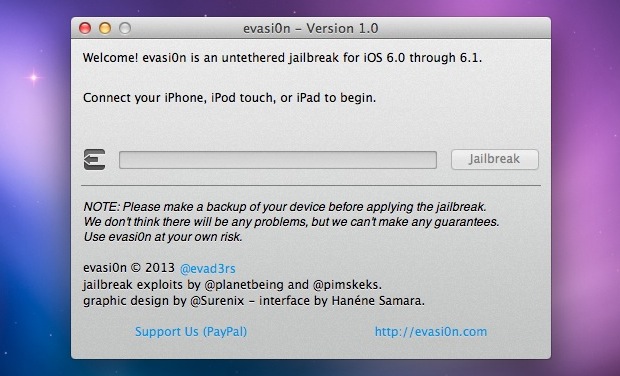
Task: Click the evasi0n – Version 1.0 title
Action: (311, 28)
